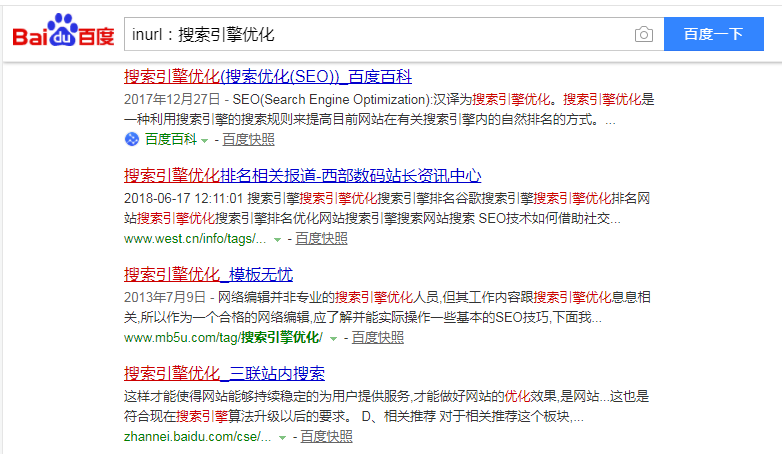Click the 百度一下 search button
The height and width of the screenshot is (454, 782).
point(714,34)
